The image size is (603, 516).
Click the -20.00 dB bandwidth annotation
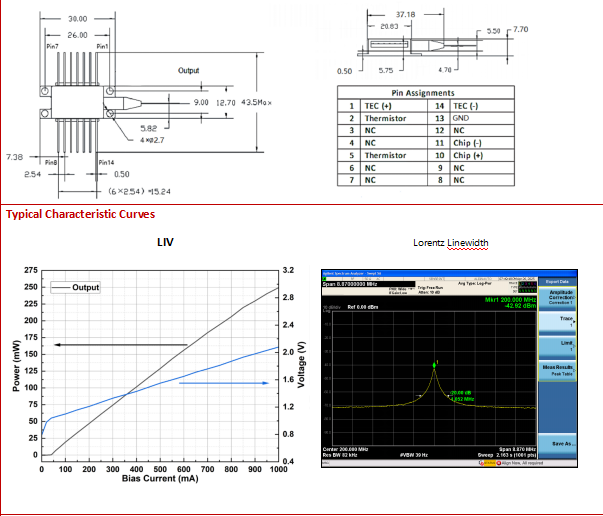click(x=461, y=393)
